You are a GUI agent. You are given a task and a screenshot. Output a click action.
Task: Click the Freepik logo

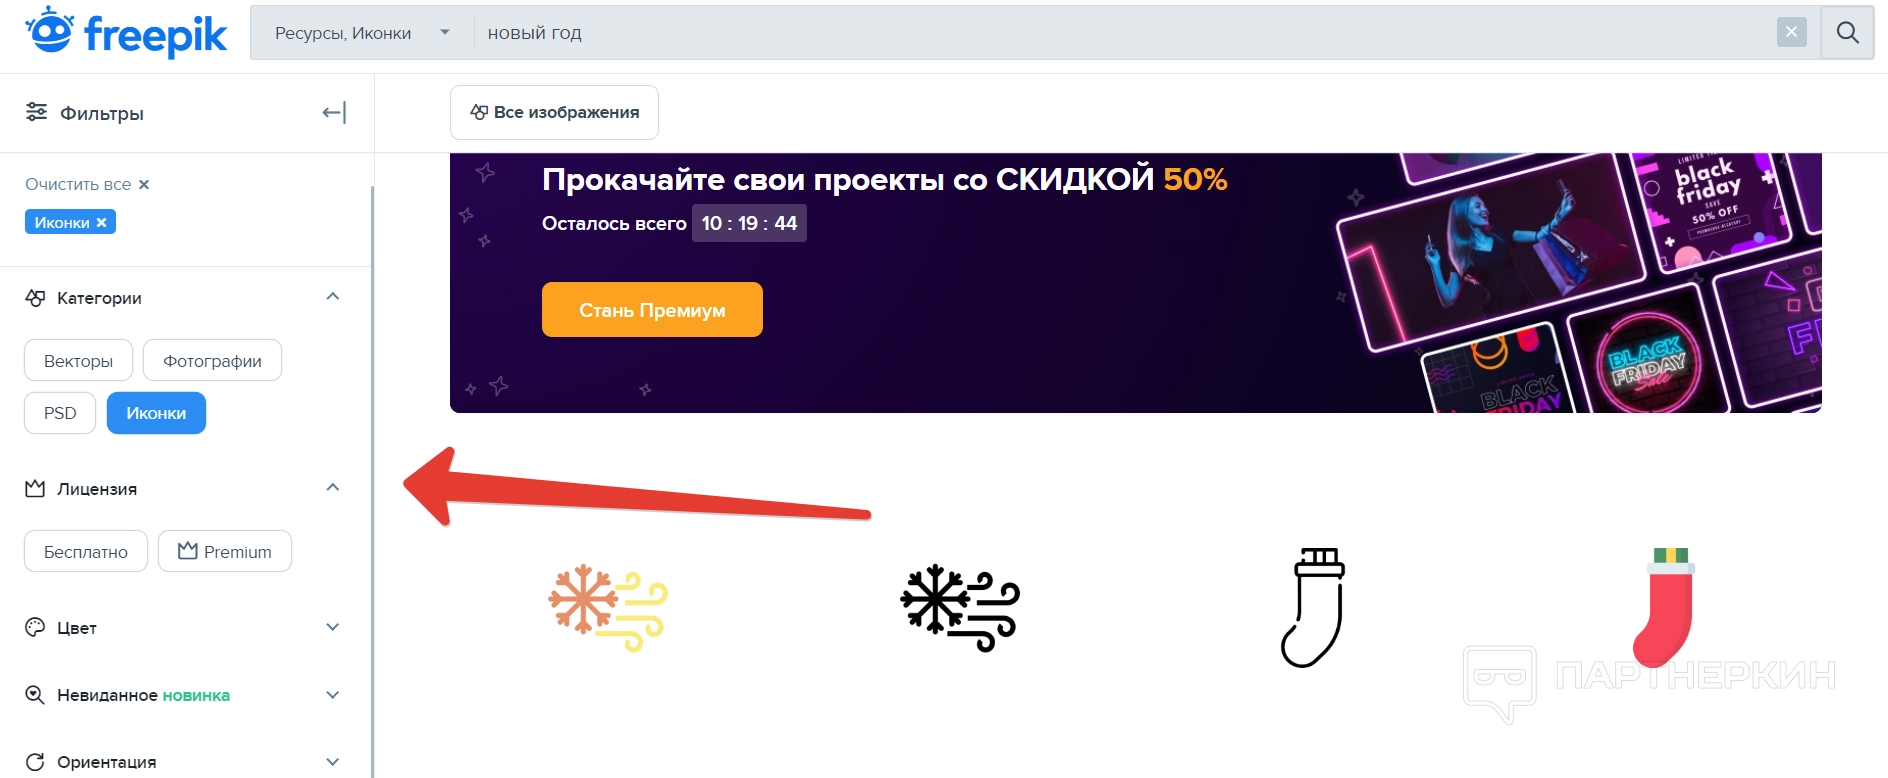click(x=126, y=33)
